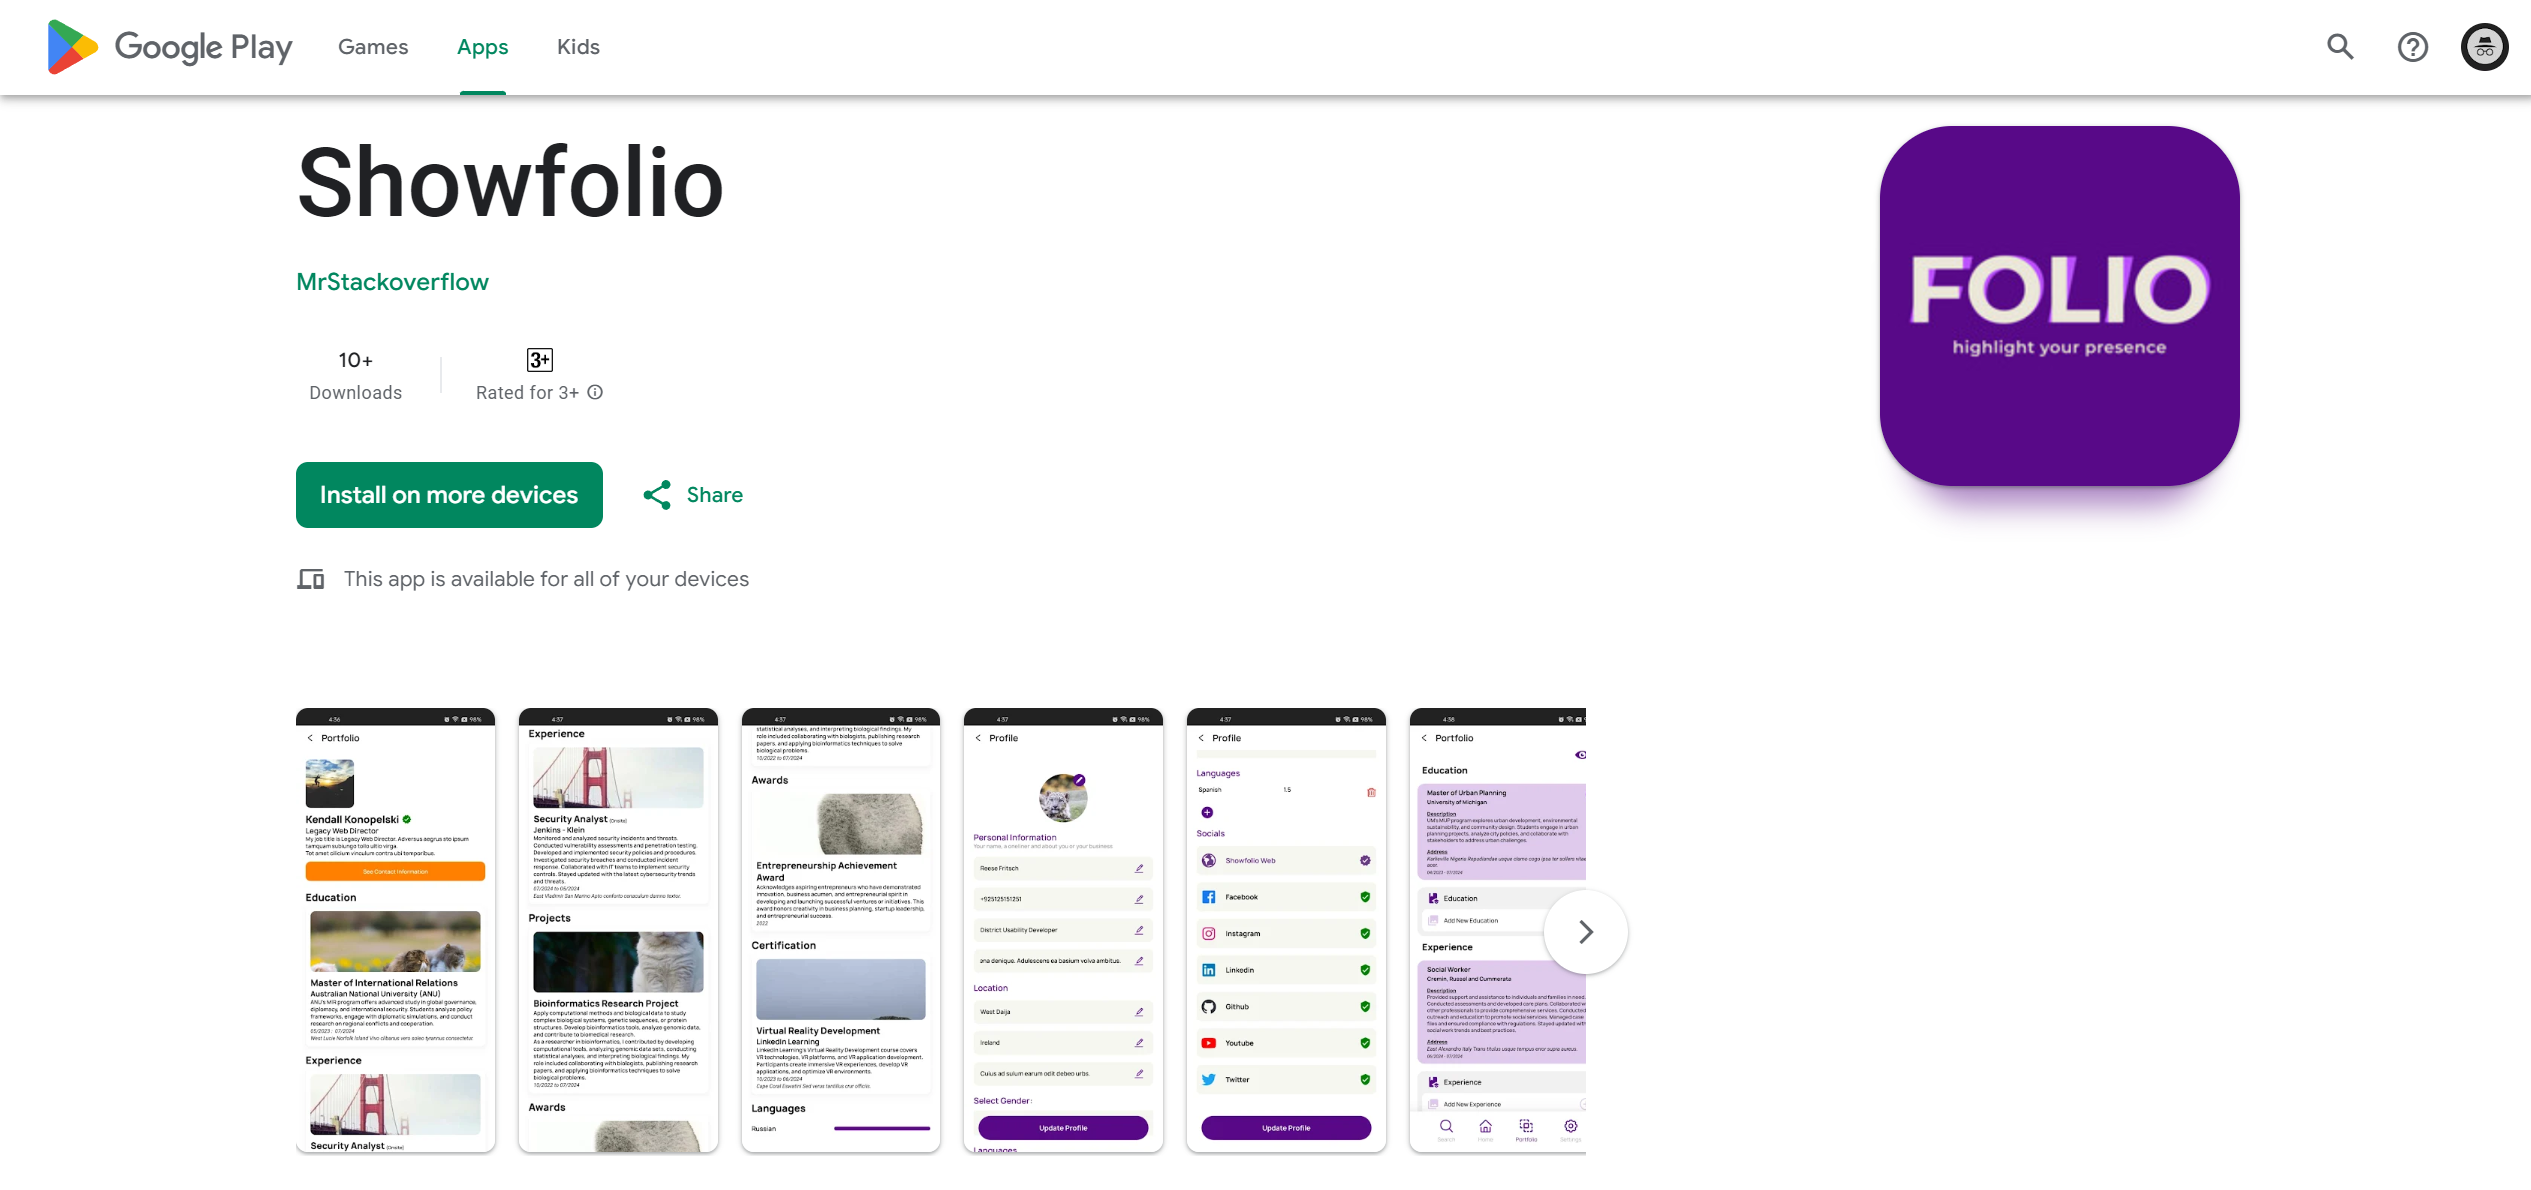The image size is (2531, 1190).
Task: Click the Showfolio app title
Action: 510,182
